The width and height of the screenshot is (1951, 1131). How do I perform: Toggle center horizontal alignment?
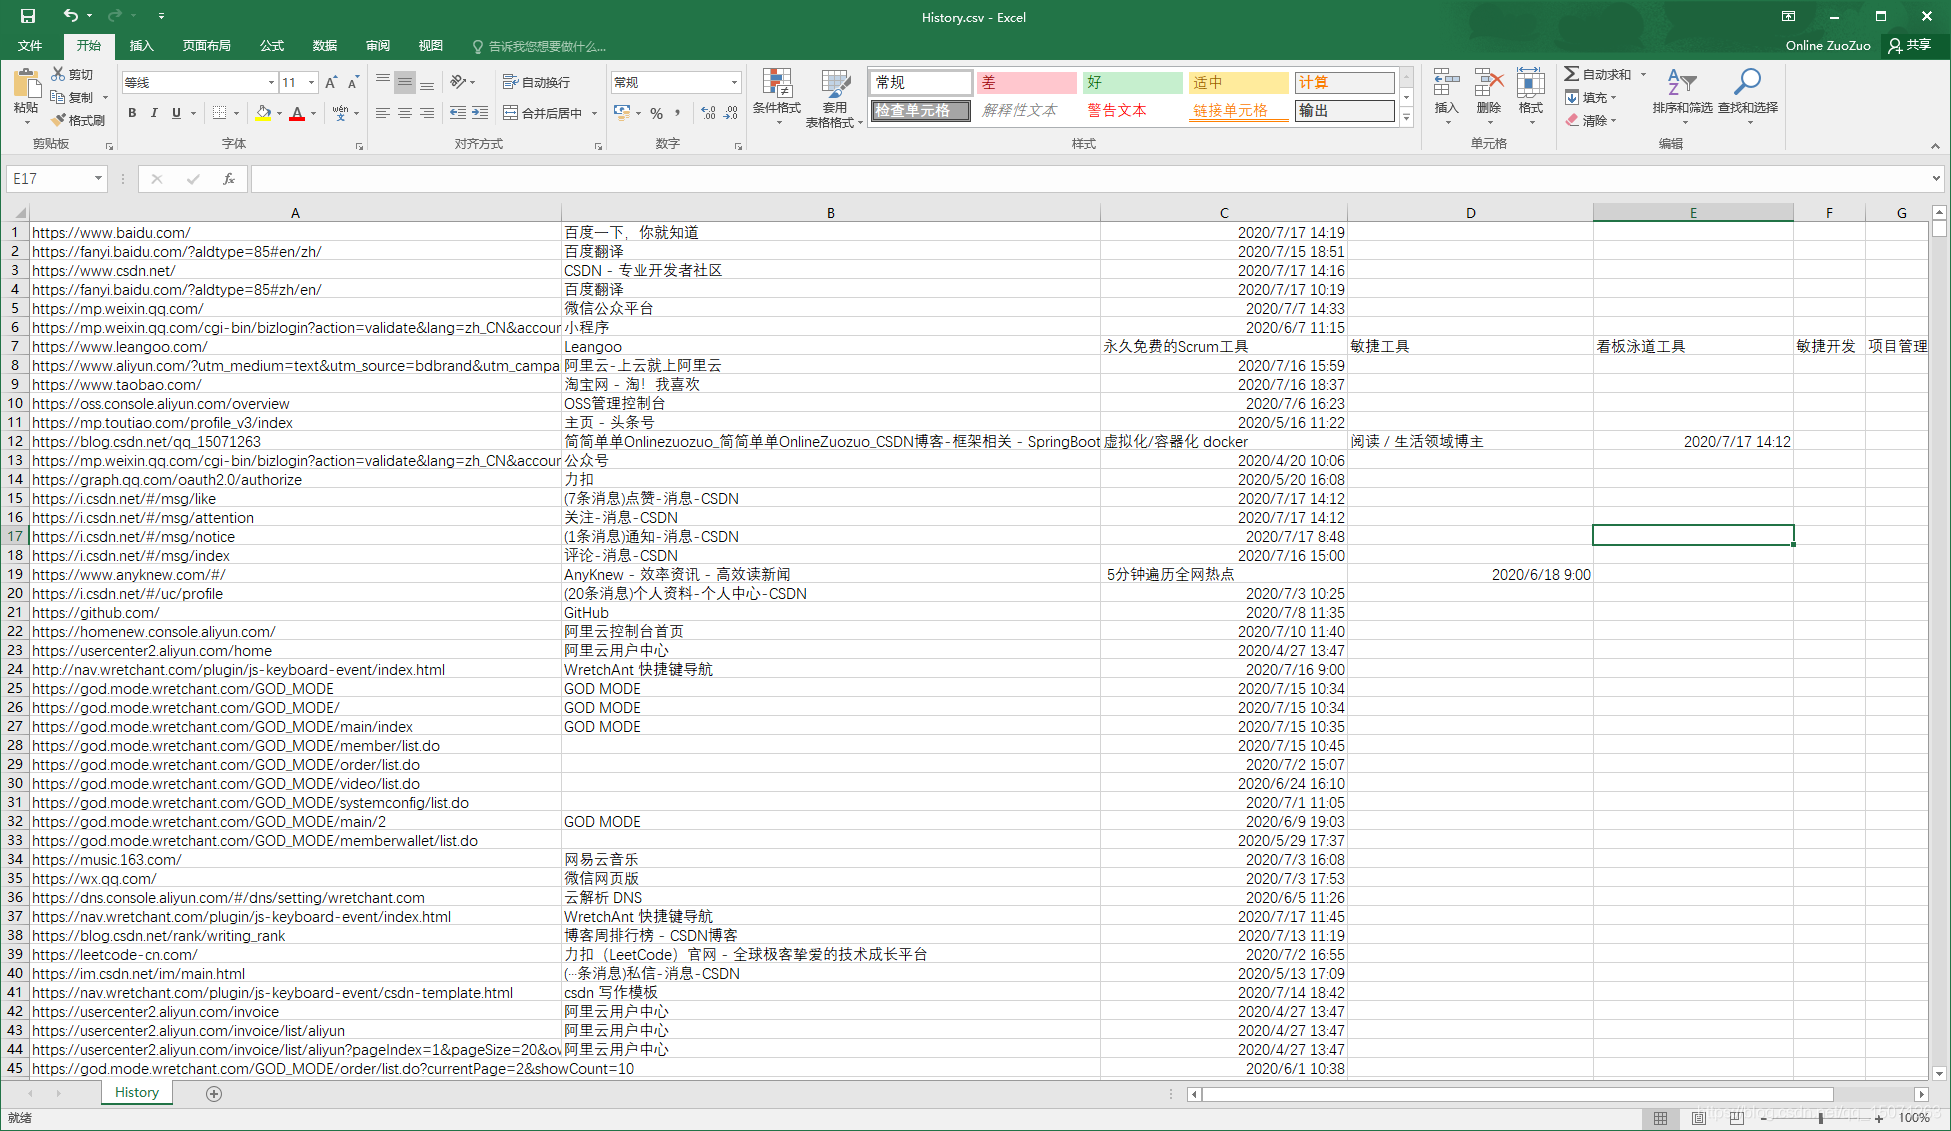[x=404, y=113]
